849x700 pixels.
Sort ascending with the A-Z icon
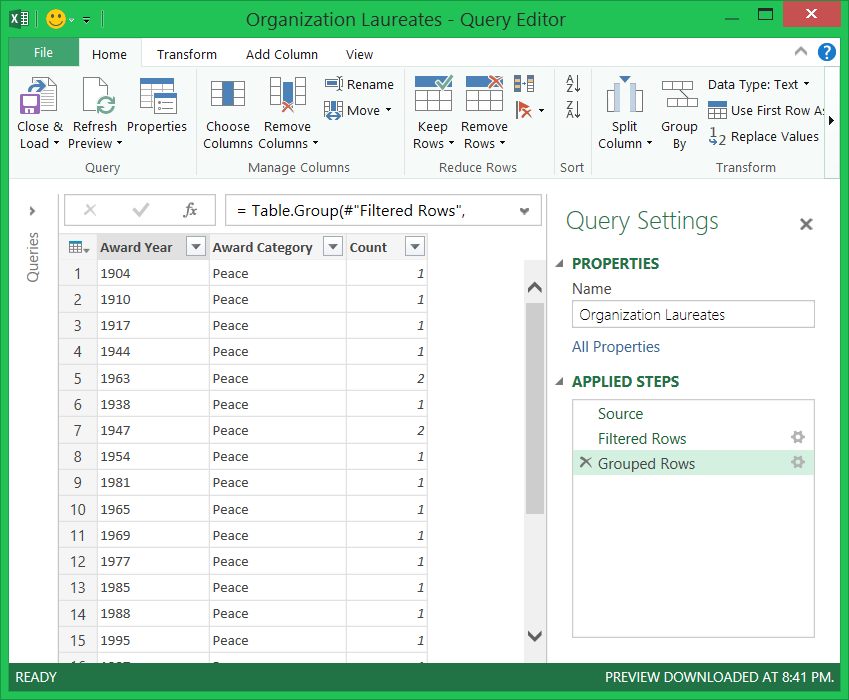(573, 84)
